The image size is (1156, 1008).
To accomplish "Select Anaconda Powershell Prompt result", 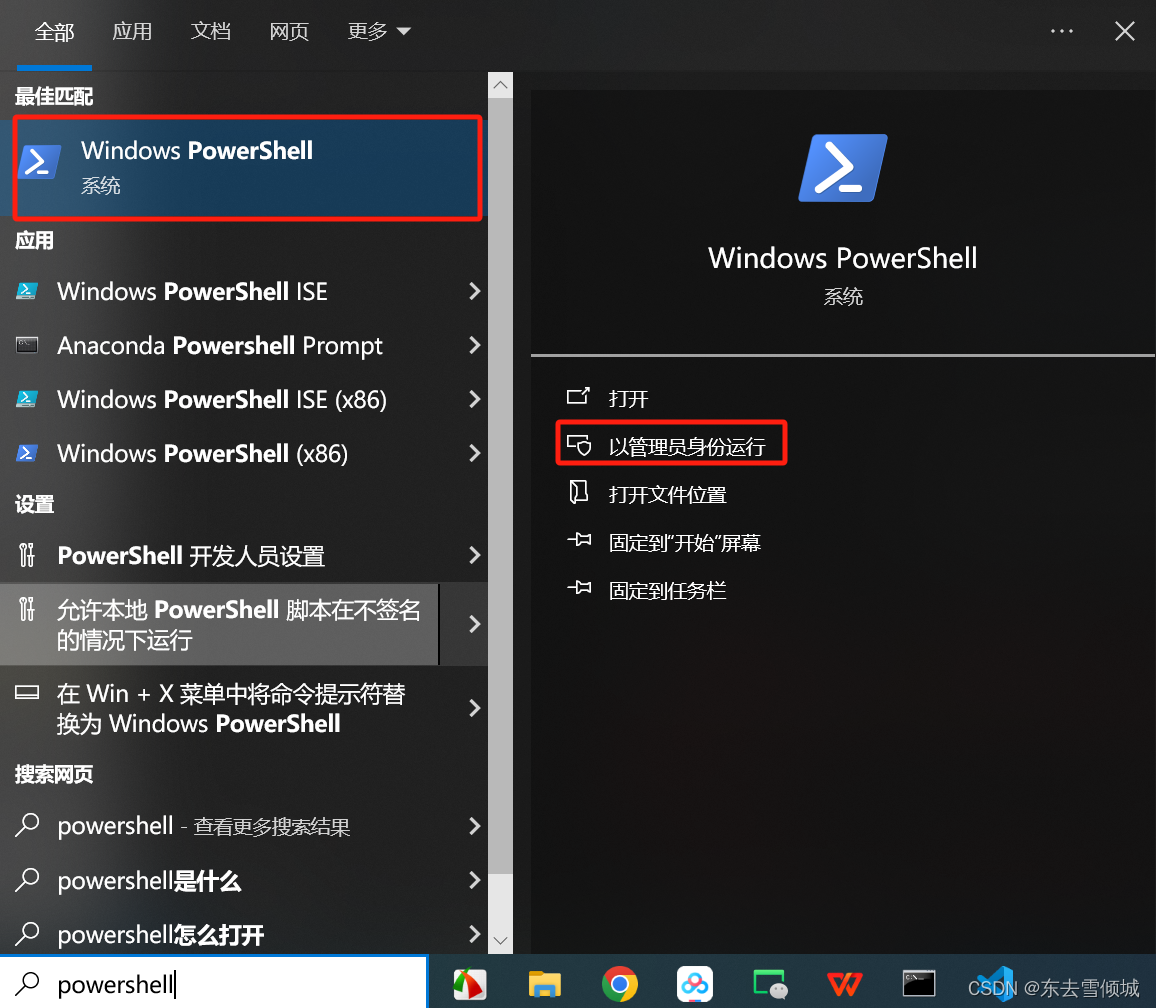I will coord(243,345).
